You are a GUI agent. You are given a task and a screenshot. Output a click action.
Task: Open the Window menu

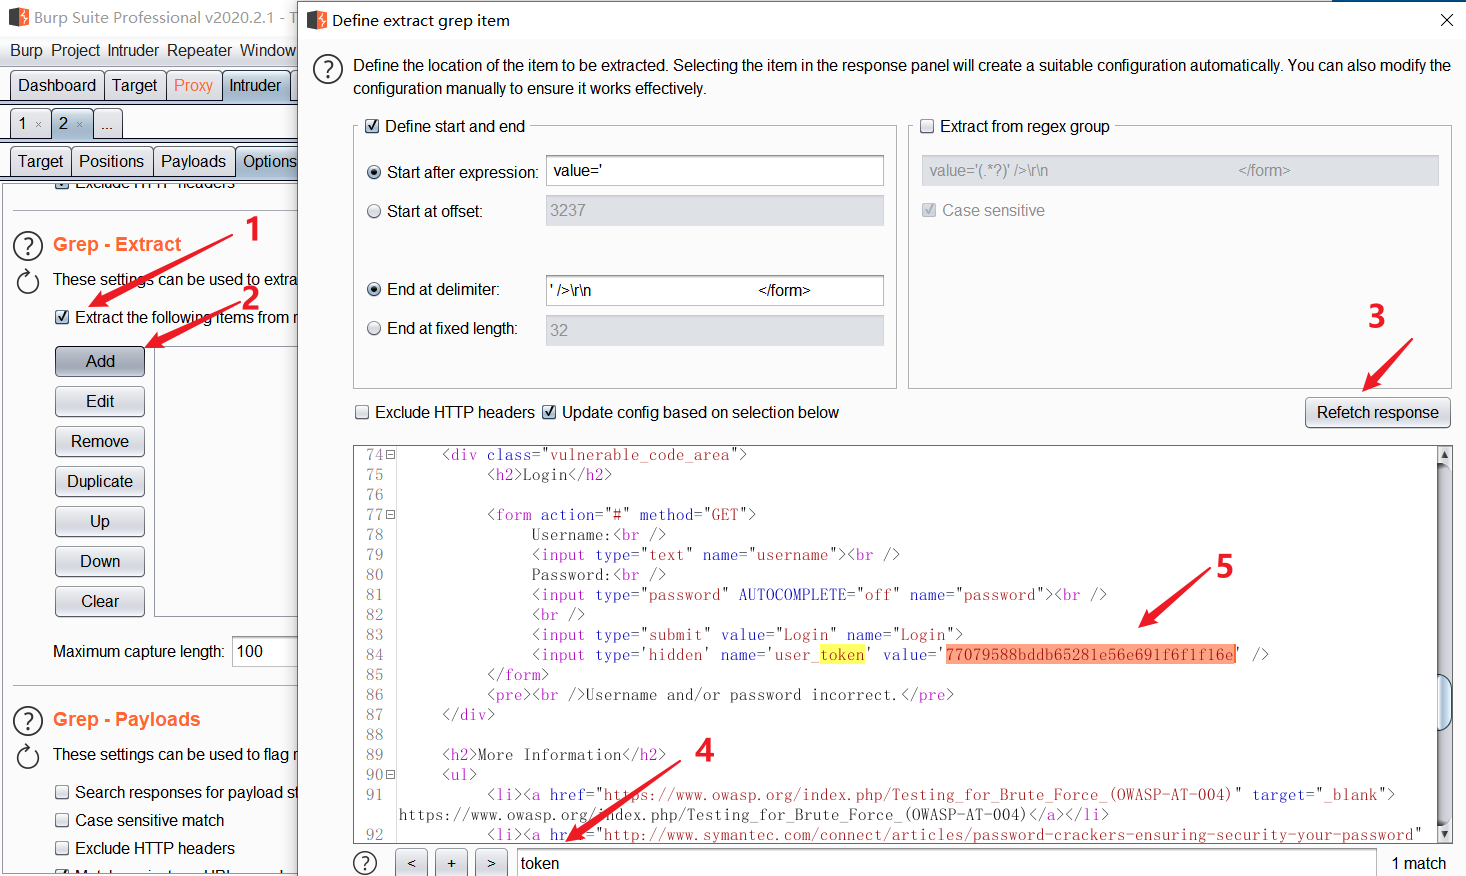pyautogui.click(x=267, y=50)
